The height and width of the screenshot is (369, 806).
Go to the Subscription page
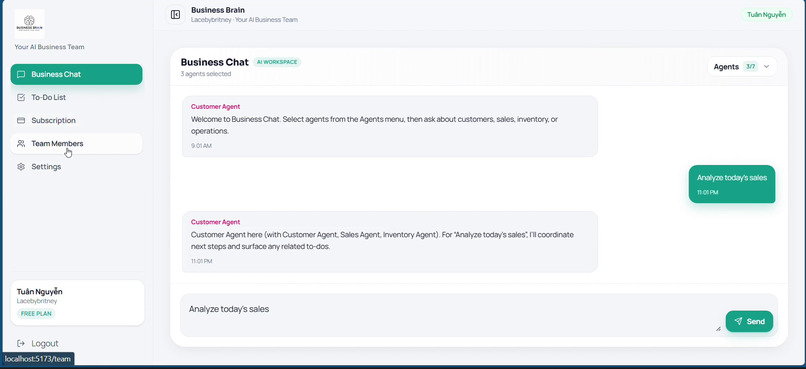click(x=77, y=120)
